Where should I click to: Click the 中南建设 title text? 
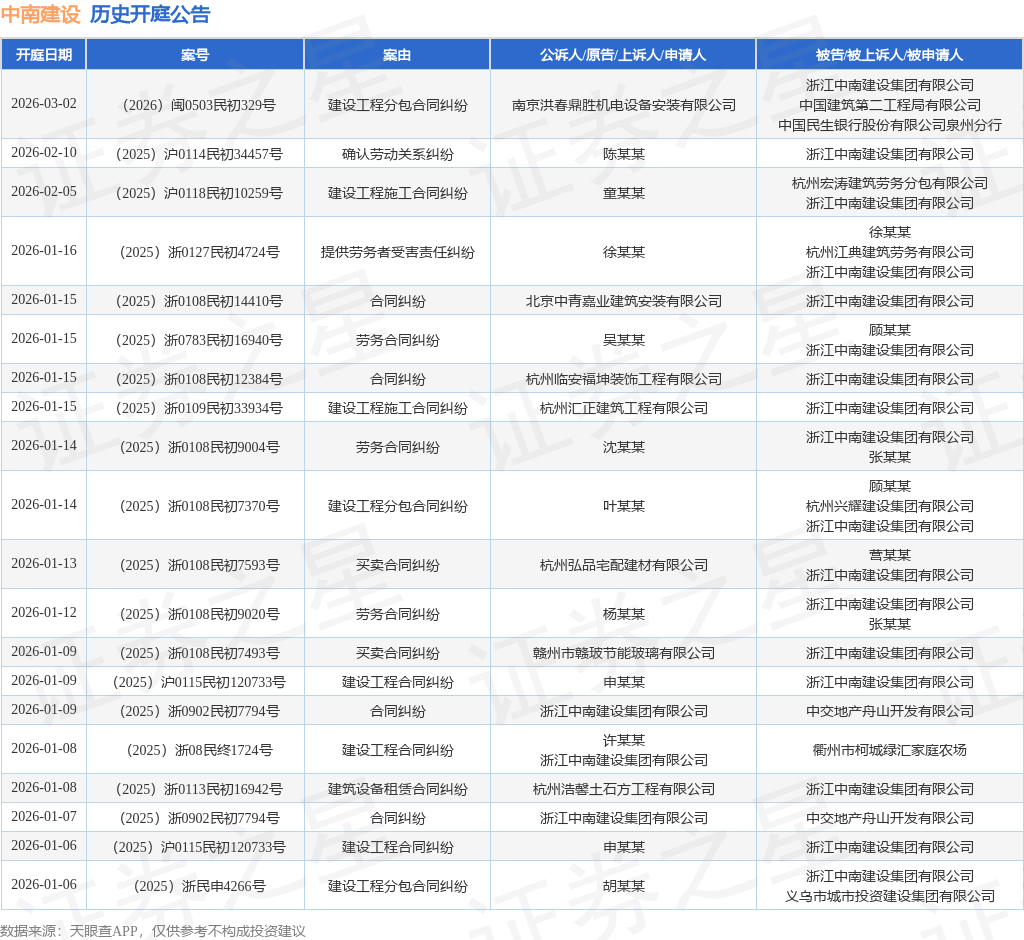(40, 14)
